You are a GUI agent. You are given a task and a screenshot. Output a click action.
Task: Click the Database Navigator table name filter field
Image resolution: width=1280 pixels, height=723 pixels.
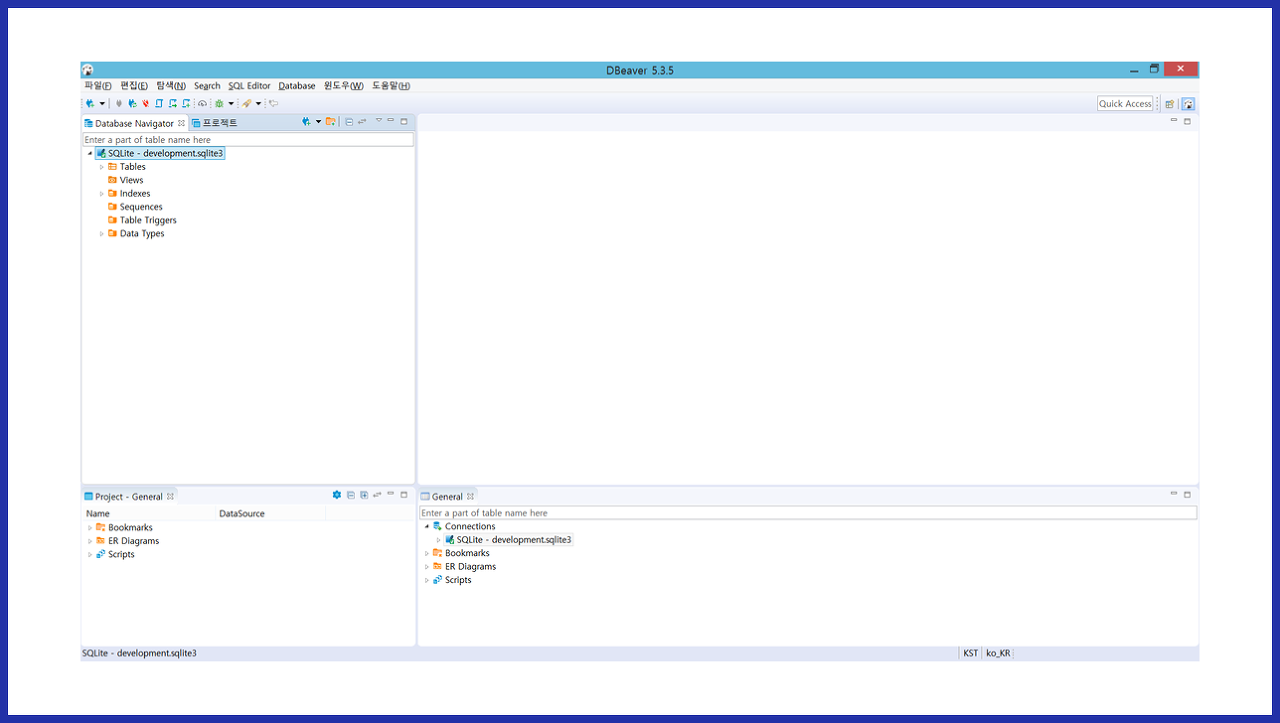tap(248, 140)
